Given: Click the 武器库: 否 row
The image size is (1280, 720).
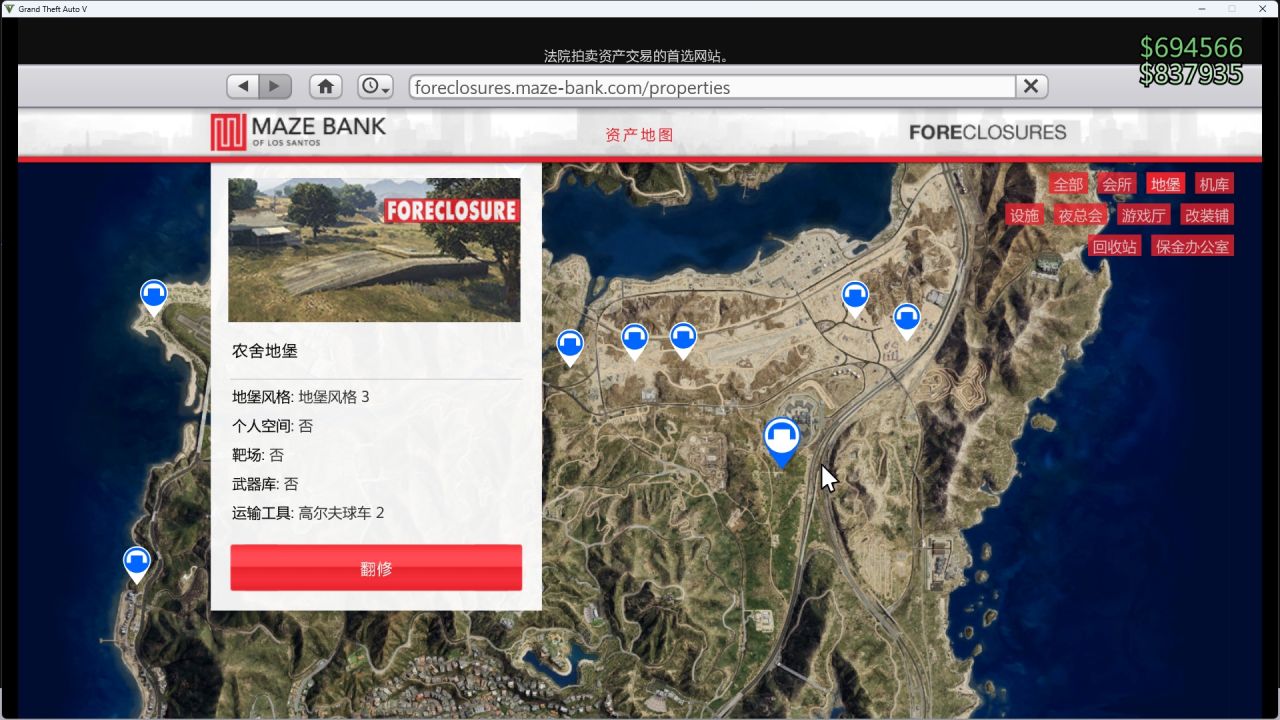Looking at the screenshot, I should click(x=265, y=484).
